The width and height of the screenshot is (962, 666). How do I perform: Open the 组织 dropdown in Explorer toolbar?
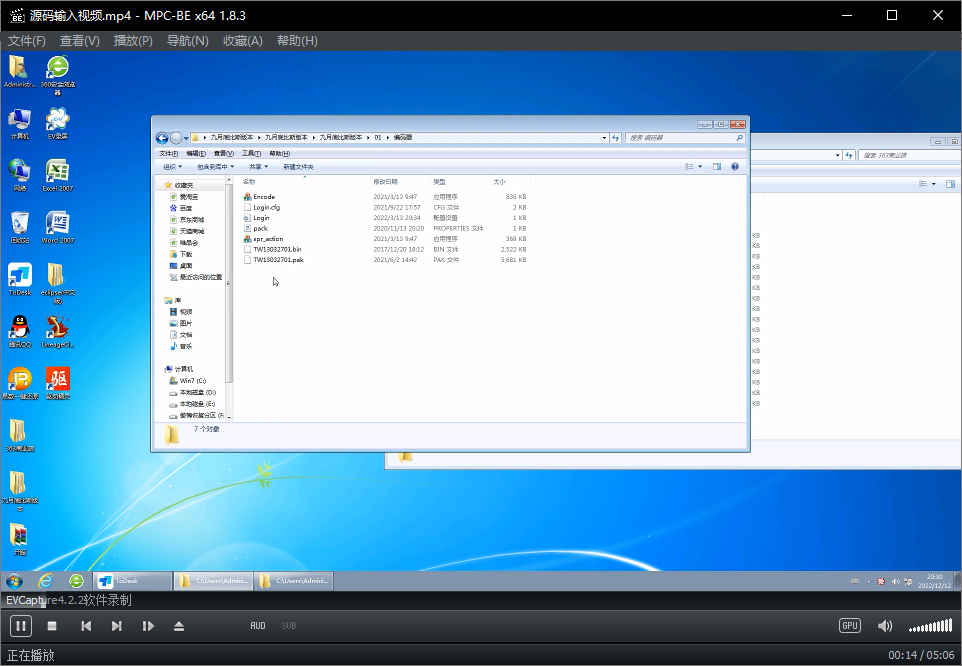[172, 167]
